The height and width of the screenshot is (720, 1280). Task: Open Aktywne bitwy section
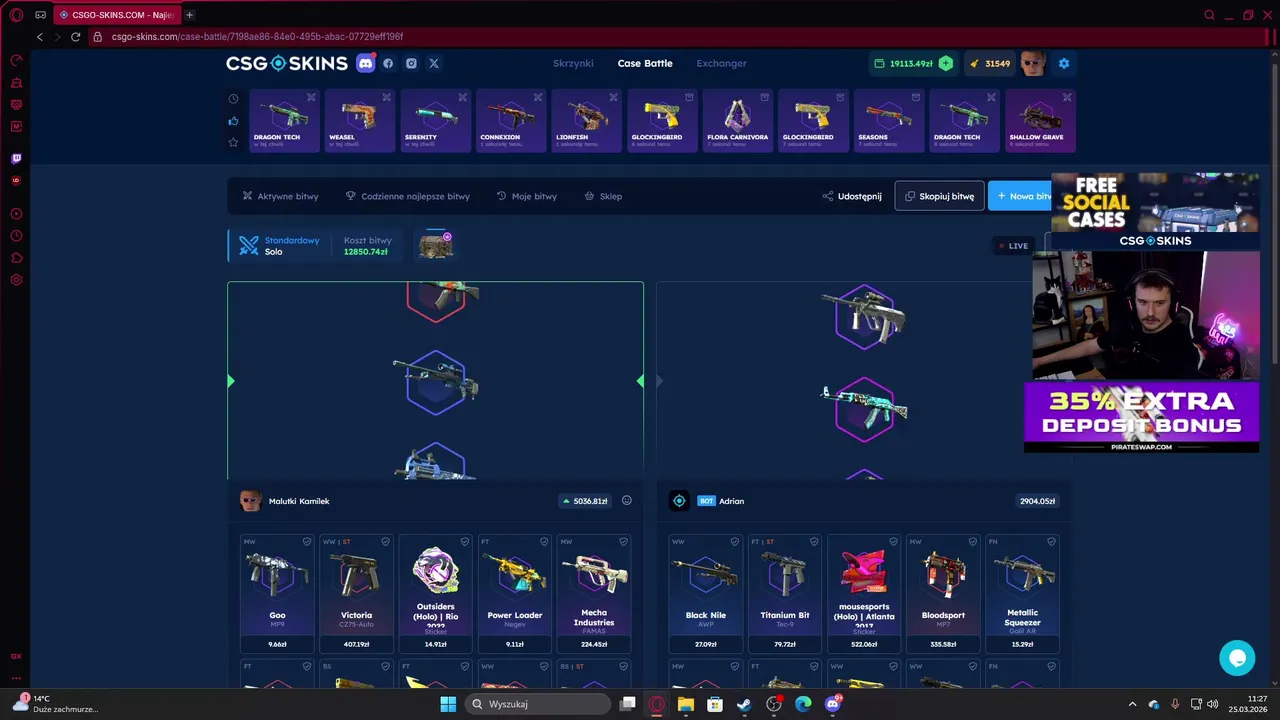[280, 196]
